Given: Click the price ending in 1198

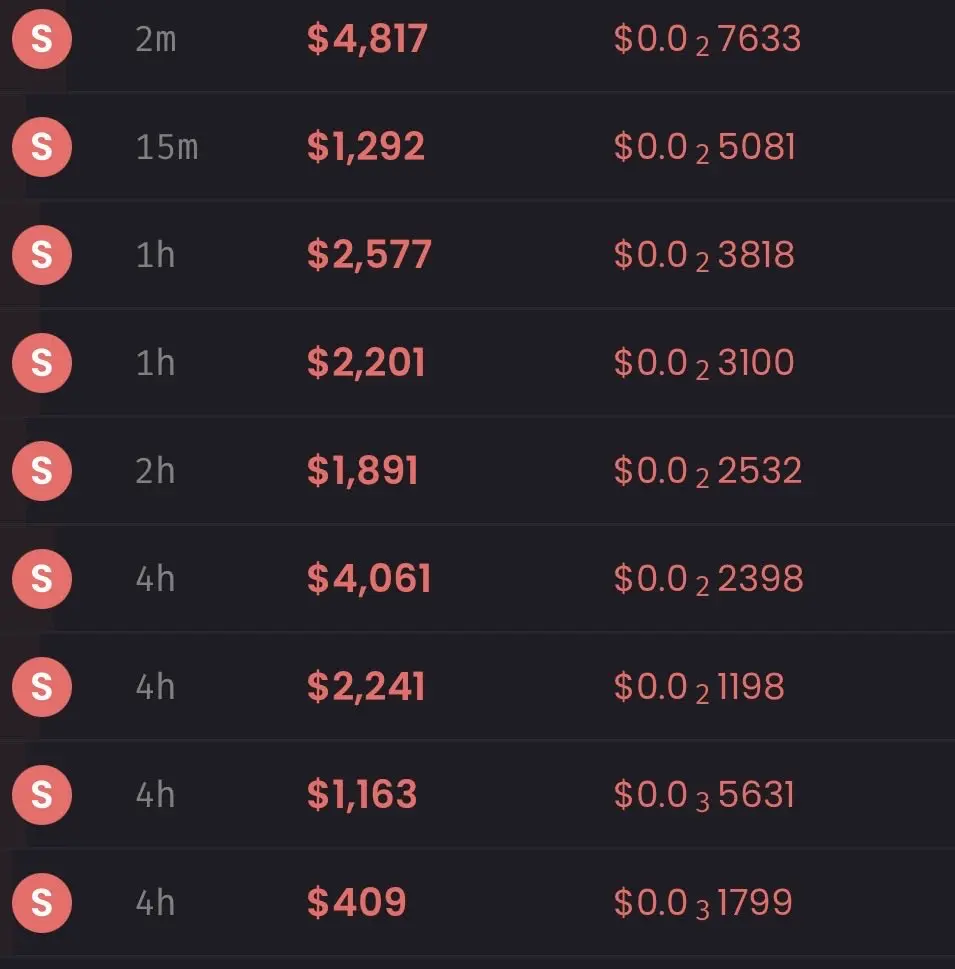Looking at the screenshot, I should (699, 687).
